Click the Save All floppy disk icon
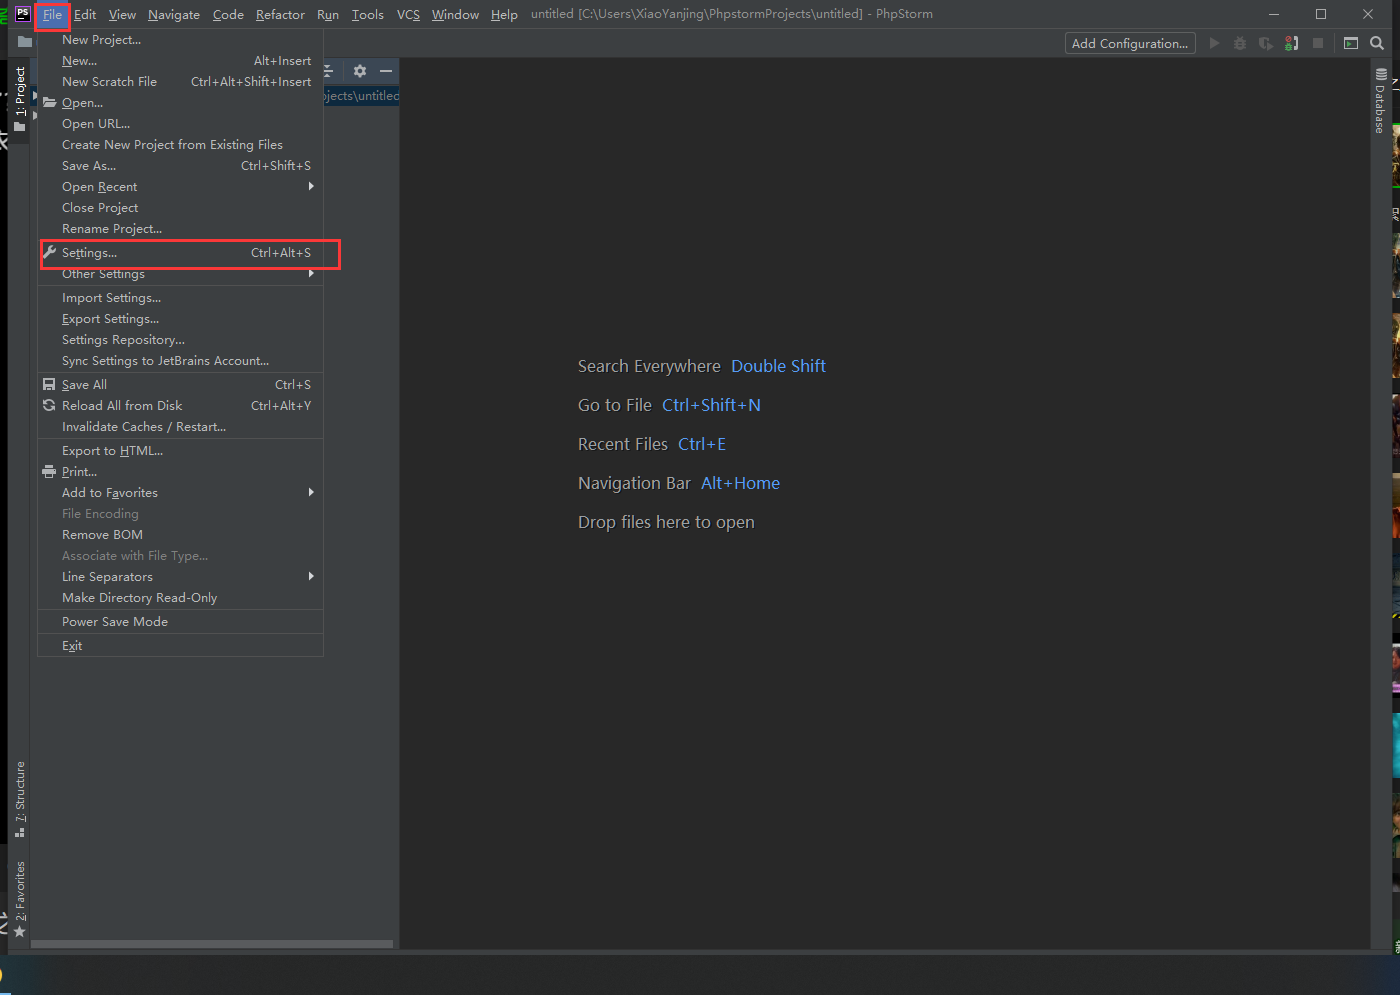 coord(49,384)
